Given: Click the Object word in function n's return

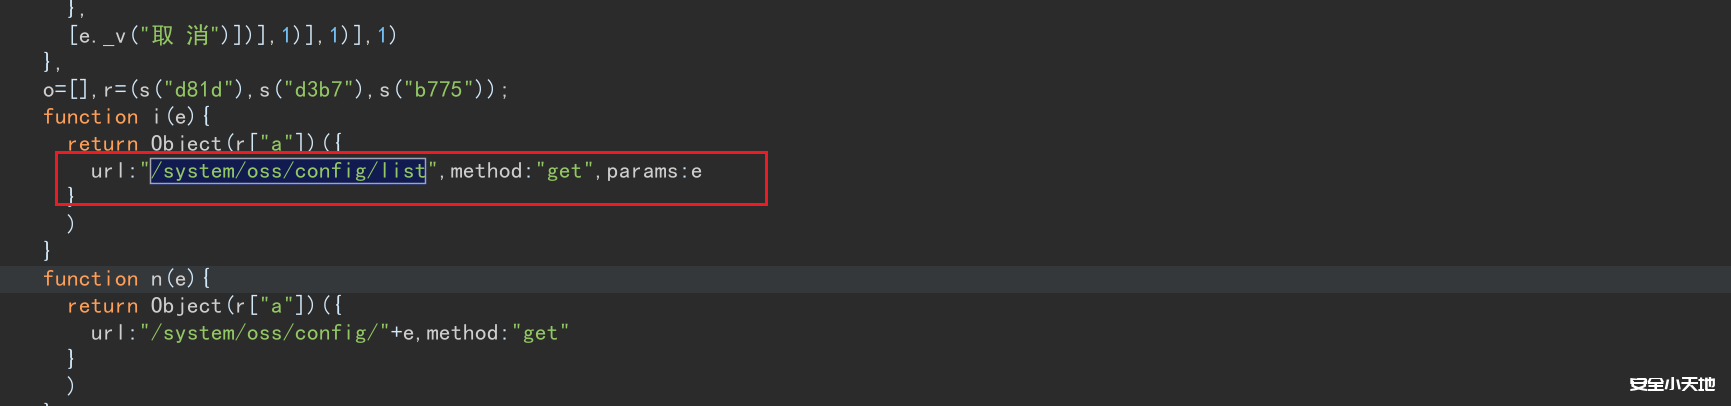Looking at the screenshot, I should 186,306.
